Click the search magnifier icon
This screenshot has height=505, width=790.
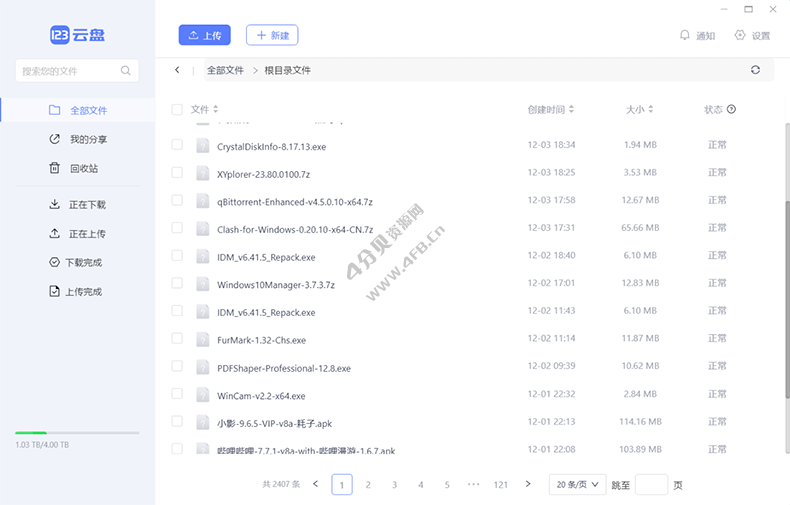tap(126, 71)
